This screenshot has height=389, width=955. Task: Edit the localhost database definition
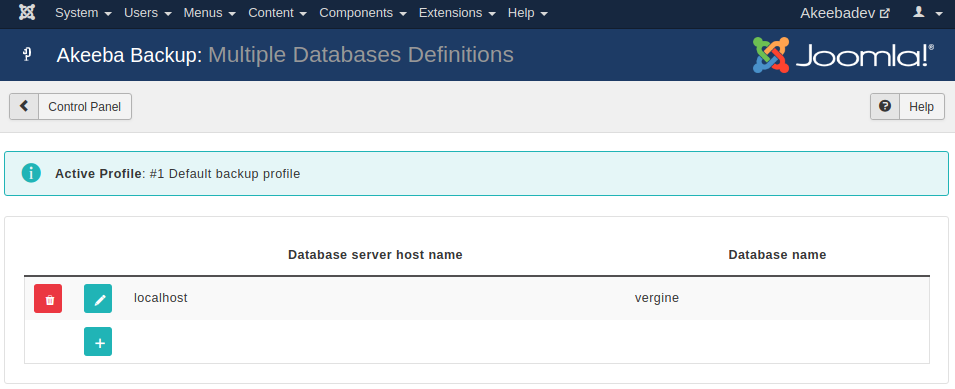pos(98,298)
